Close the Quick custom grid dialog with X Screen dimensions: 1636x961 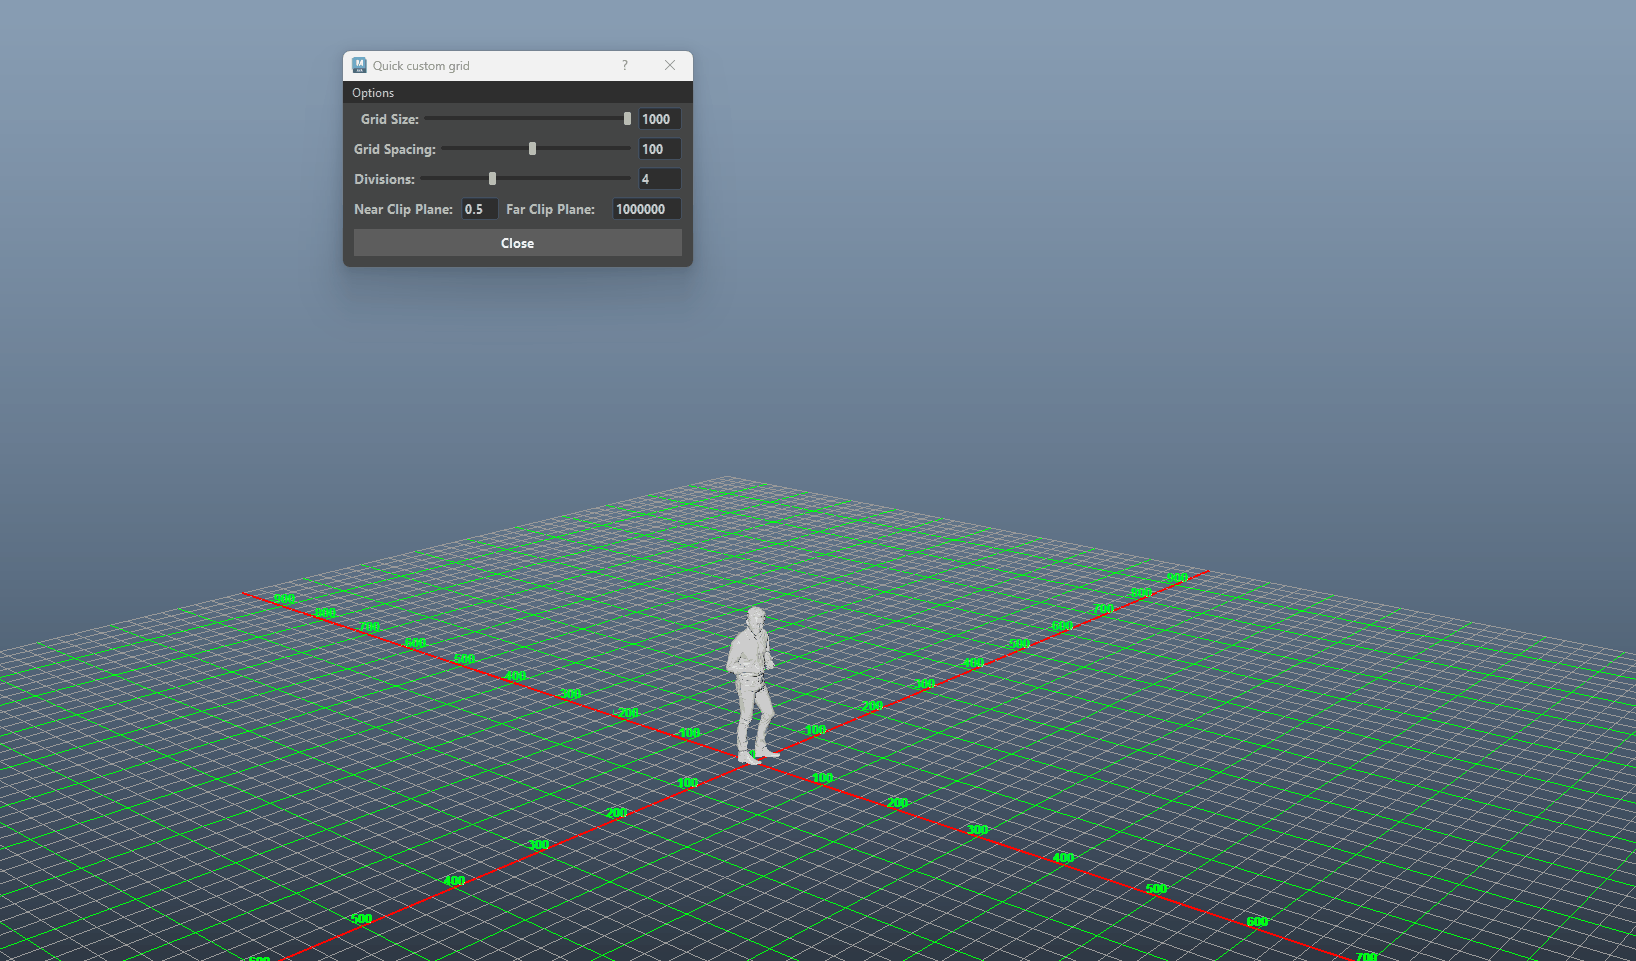pos(670,65)
